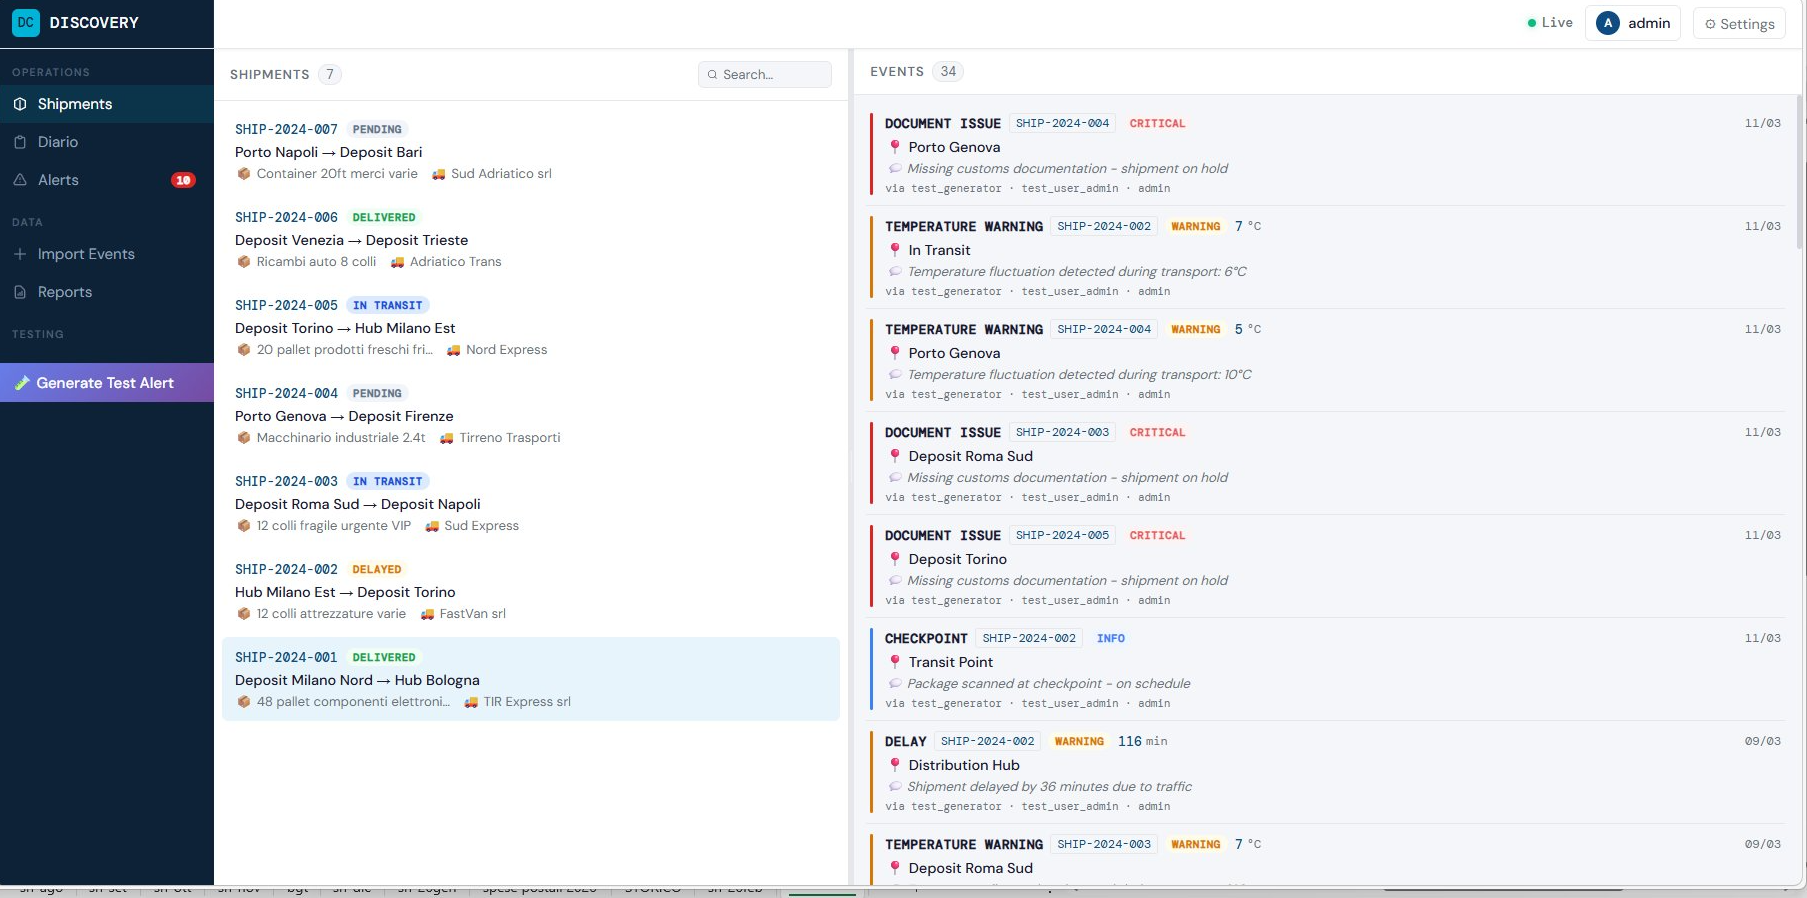
Task: Click the Generate Test Alert button
Action: click(x=107, y=383)
